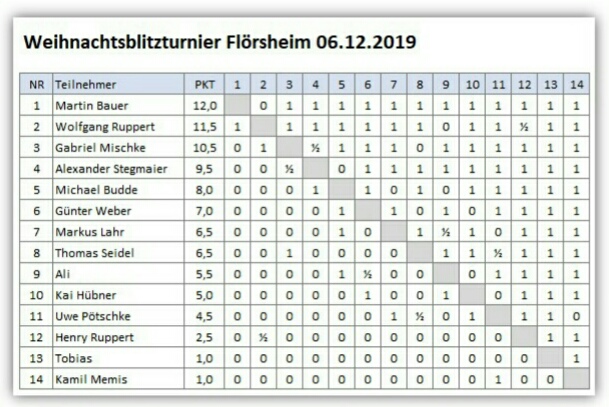This screenshot has height=407, width=609.
Task: Select the Henry Ruppert name cell
Action: point(90,337)
